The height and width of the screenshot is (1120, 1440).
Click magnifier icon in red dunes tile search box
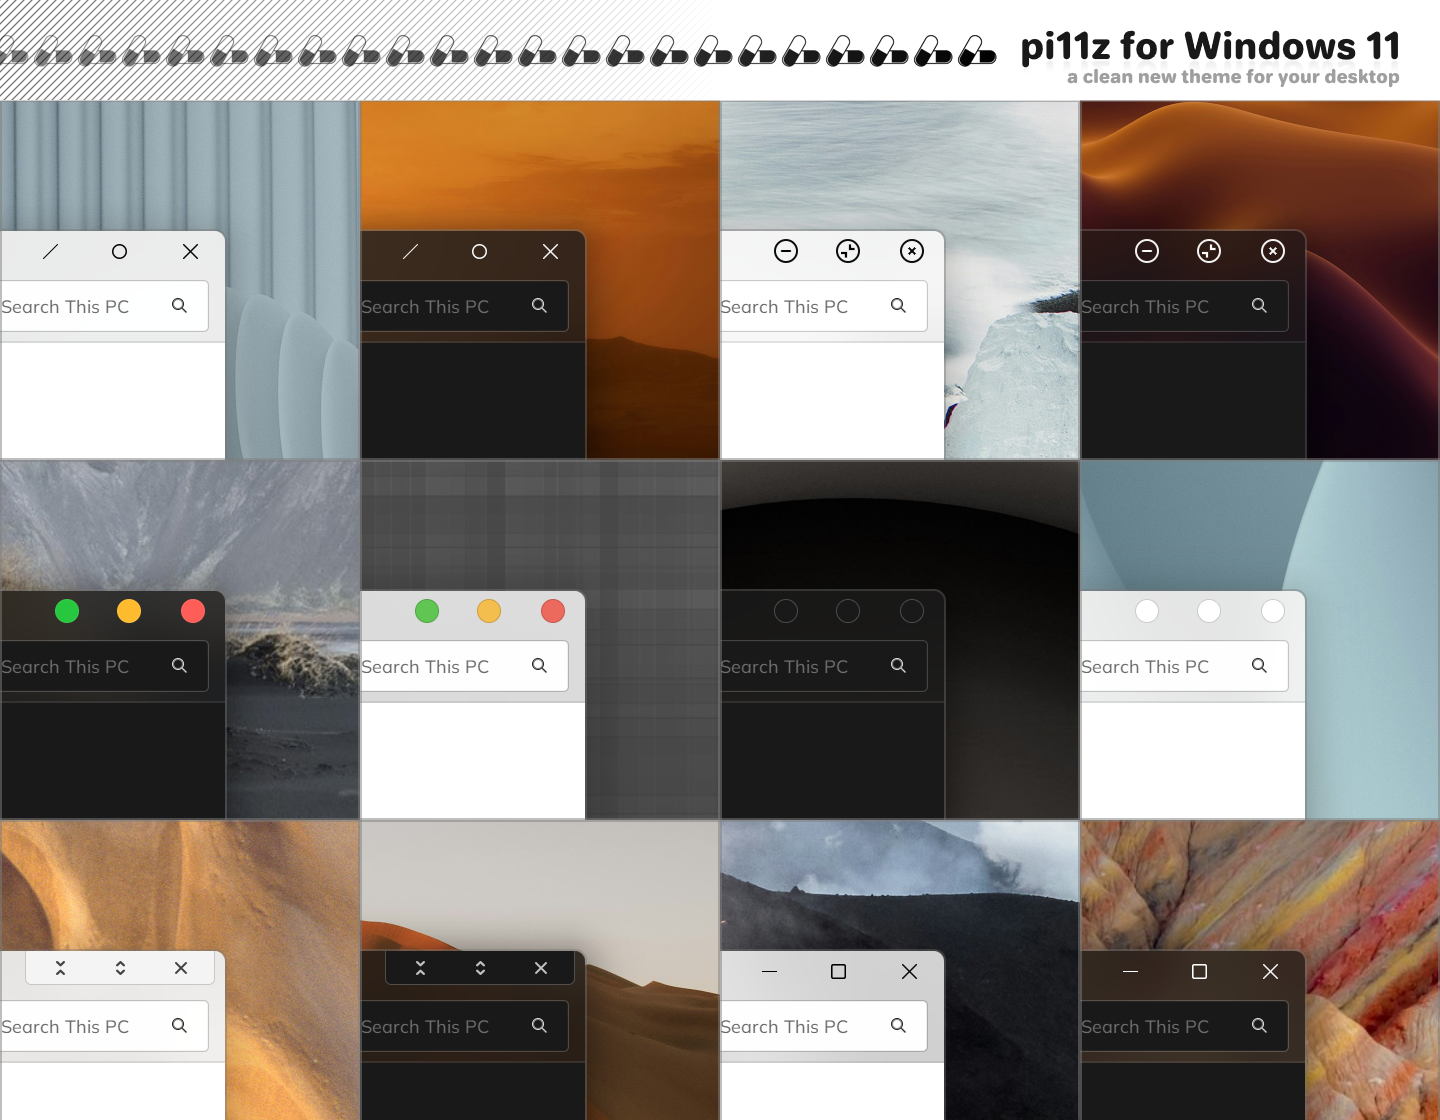(x=1259, y=306)
